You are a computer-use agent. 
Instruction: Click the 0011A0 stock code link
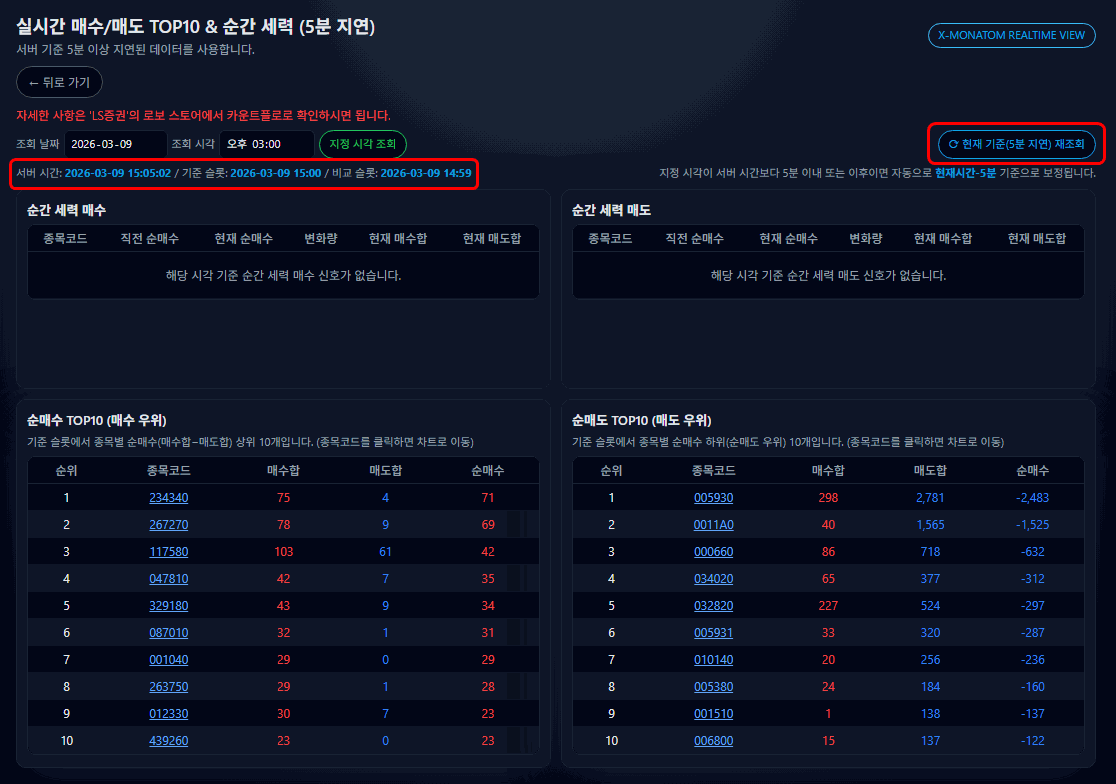pos(713,525)
